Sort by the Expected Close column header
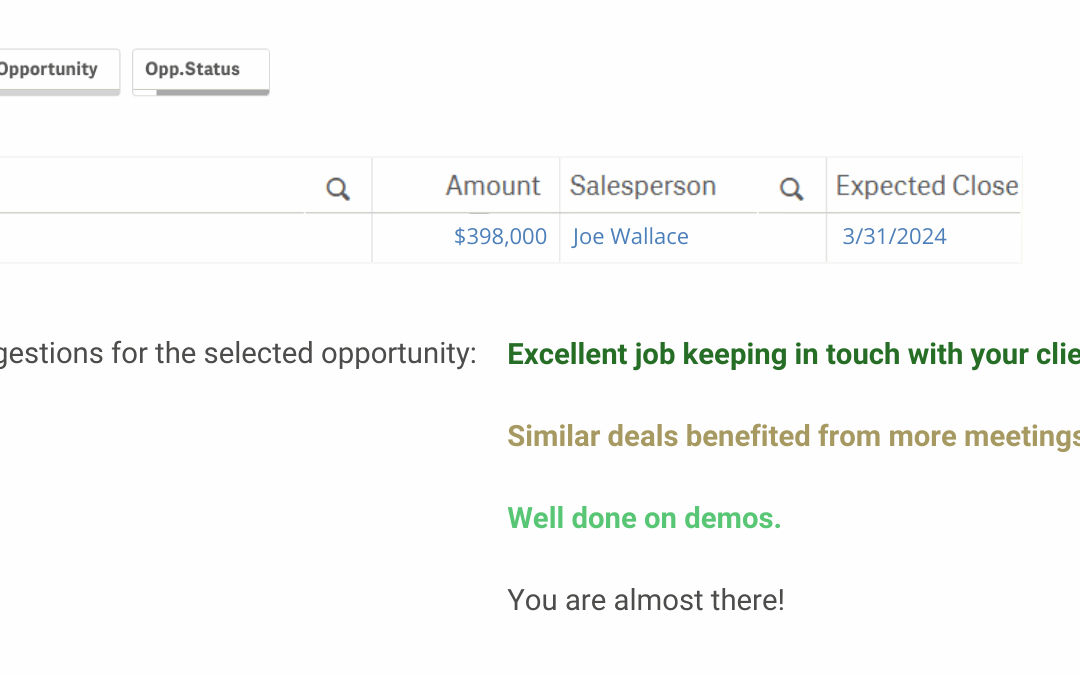Screen dimensions: 1080x675 click(x=926, y=186)
